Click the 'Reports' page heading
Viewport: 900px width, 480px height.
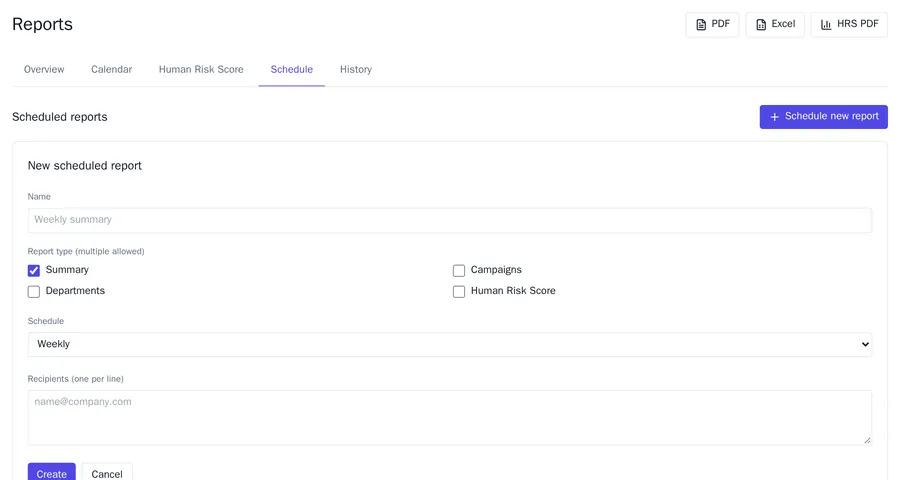click(42, 24)
